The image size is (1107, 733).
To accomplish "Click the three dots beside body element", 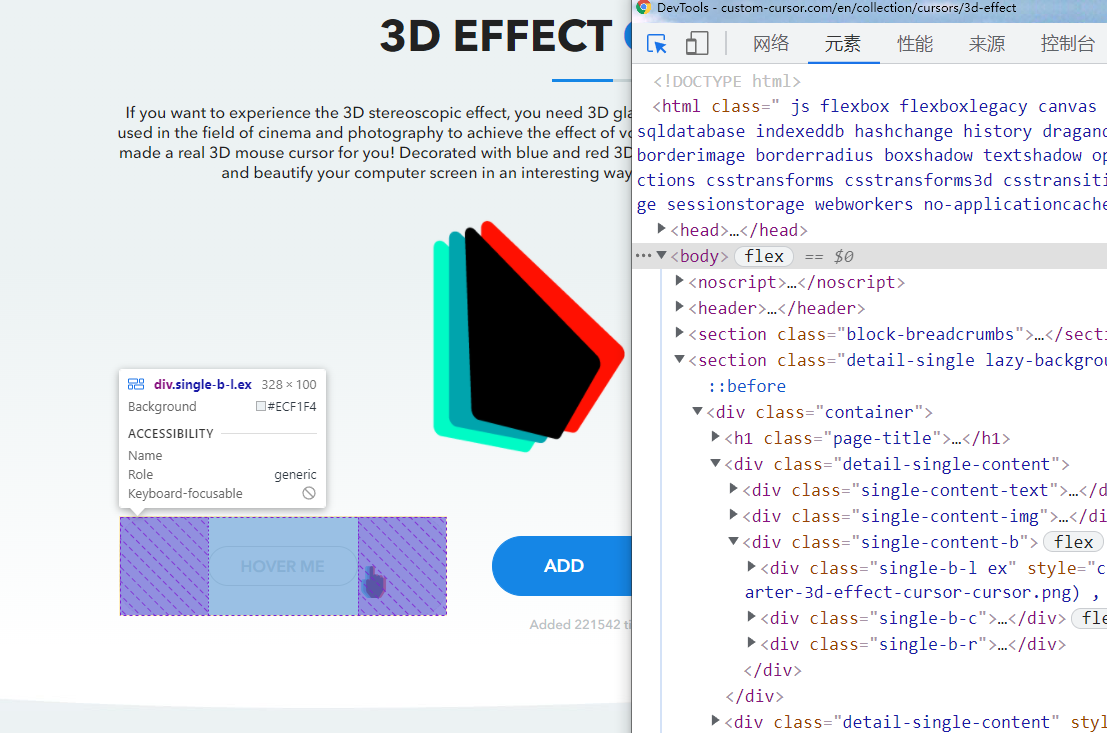I will click(643, 256).
